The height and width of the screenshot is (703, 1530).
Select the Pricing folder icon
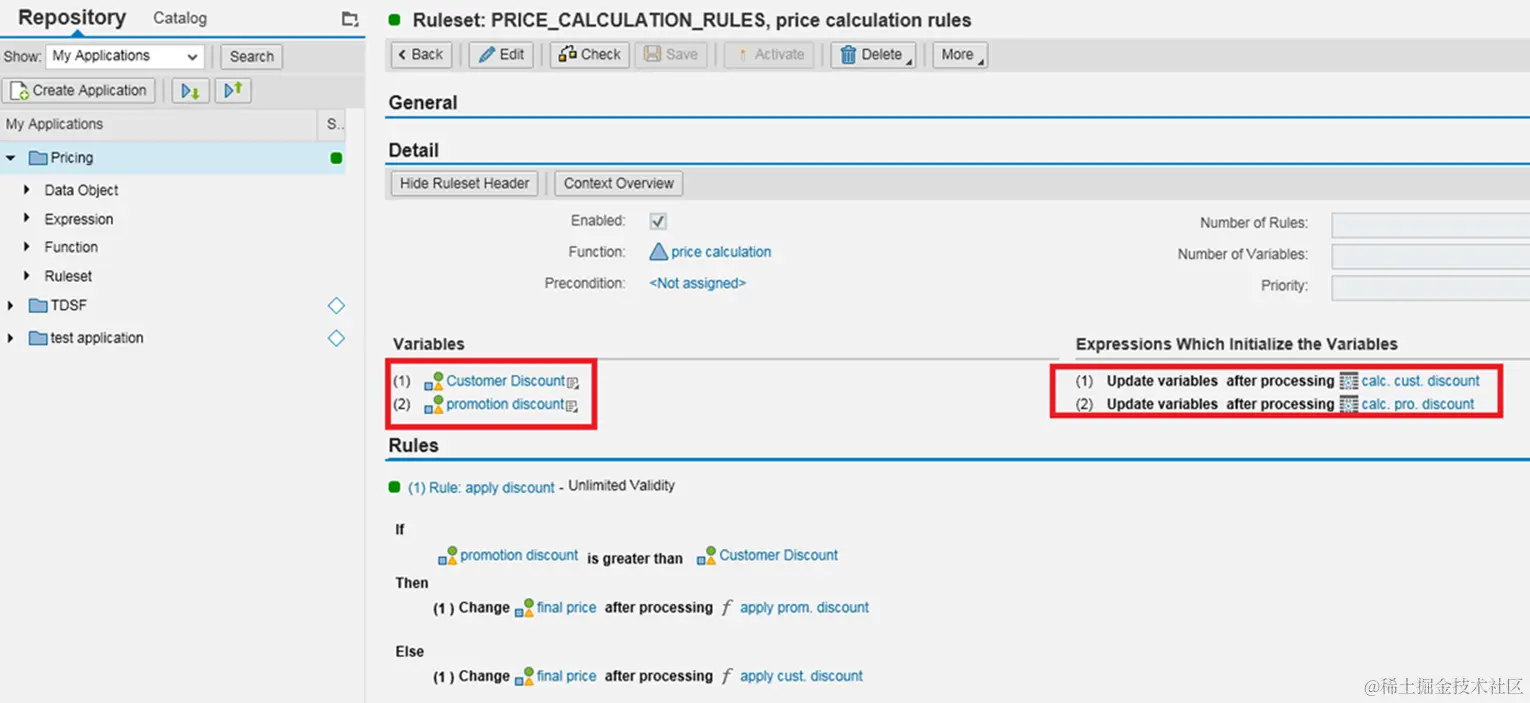[x=38, y=158]
